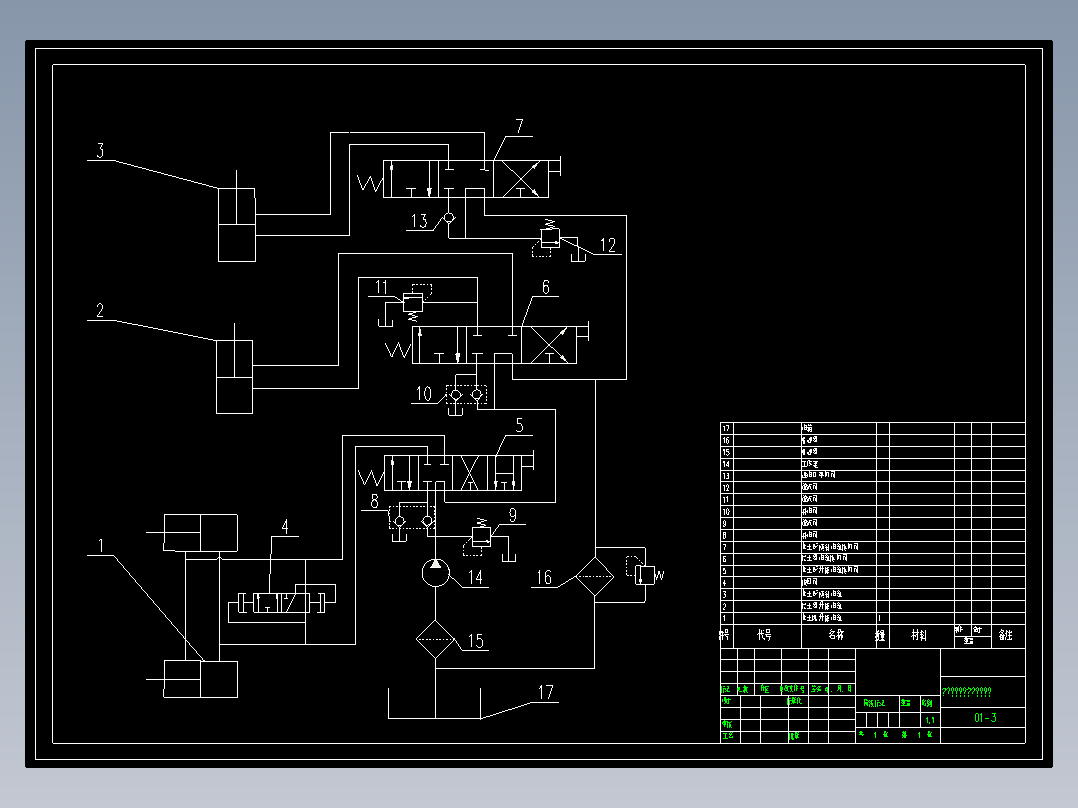
Task: Click the hydraulic lock symbol labeled 10
Action: coord(466,395)
